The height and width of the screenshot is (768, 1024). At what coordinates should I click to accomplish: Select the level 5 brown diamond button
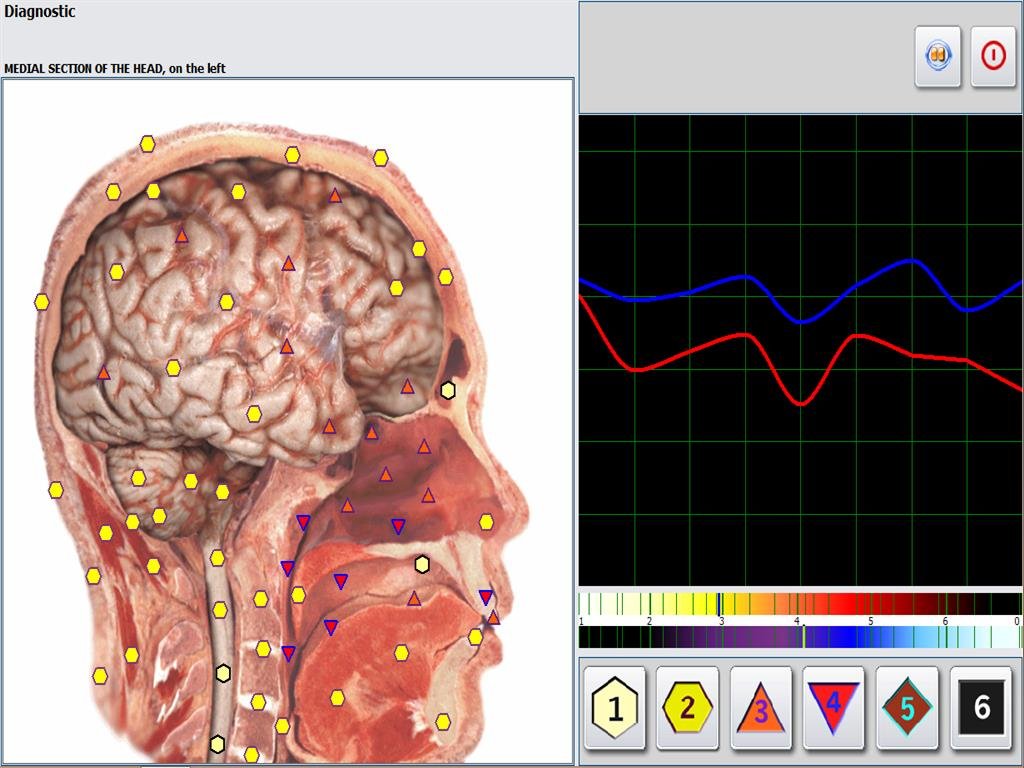click(x=907, y=708)
